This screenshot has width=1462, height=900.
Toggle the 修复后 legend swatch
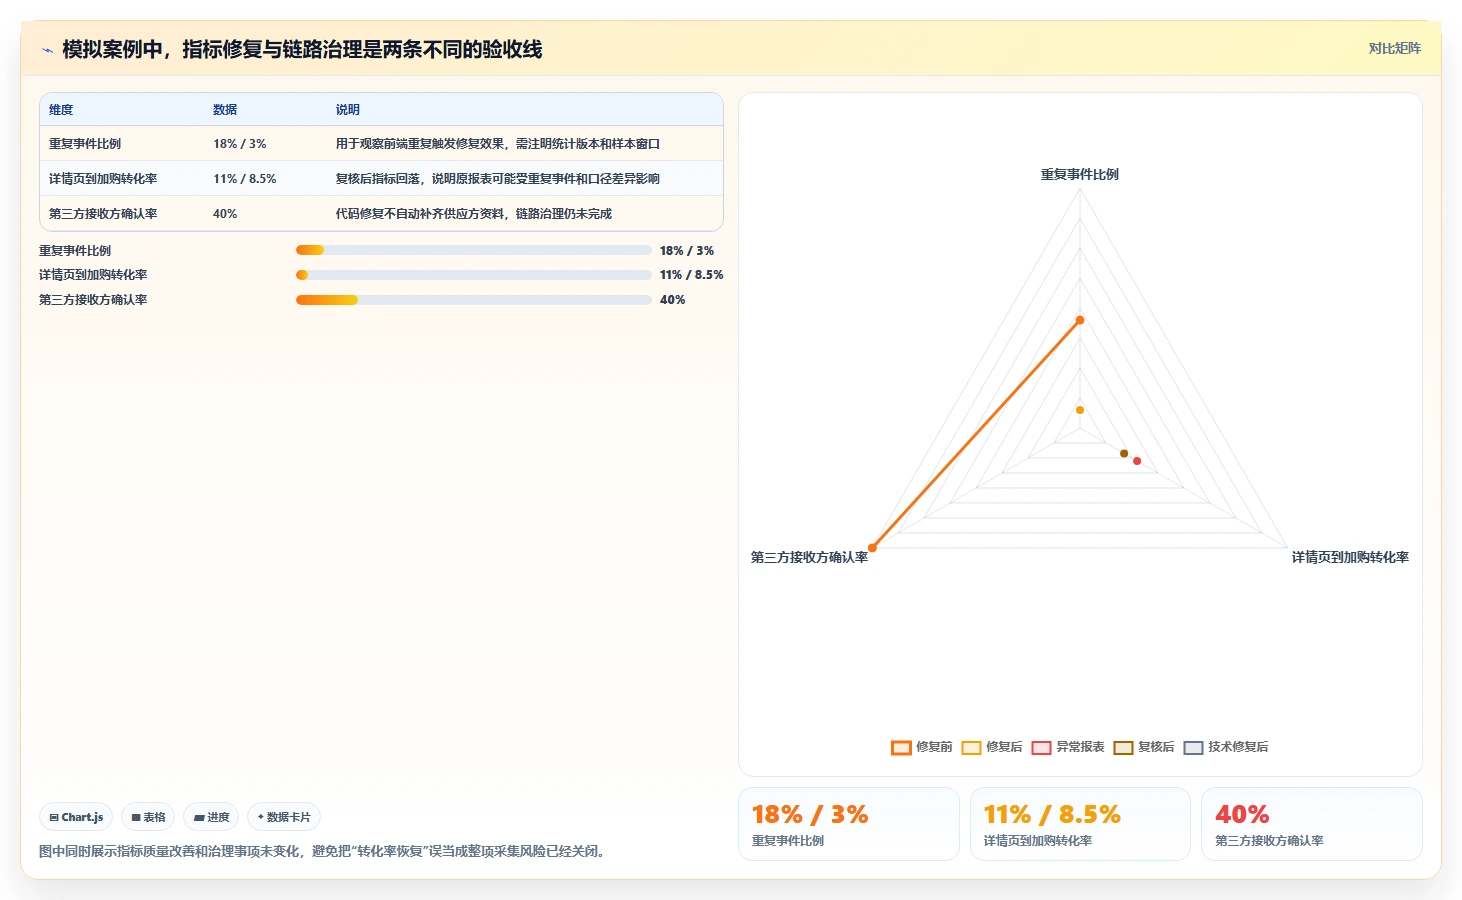971,747
